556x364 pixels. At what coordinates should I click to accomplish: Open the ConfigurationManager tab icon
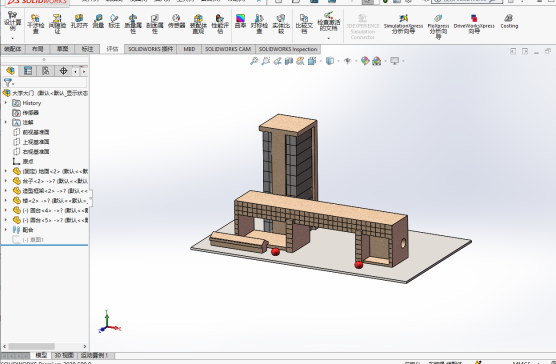[x=45, y=71]
